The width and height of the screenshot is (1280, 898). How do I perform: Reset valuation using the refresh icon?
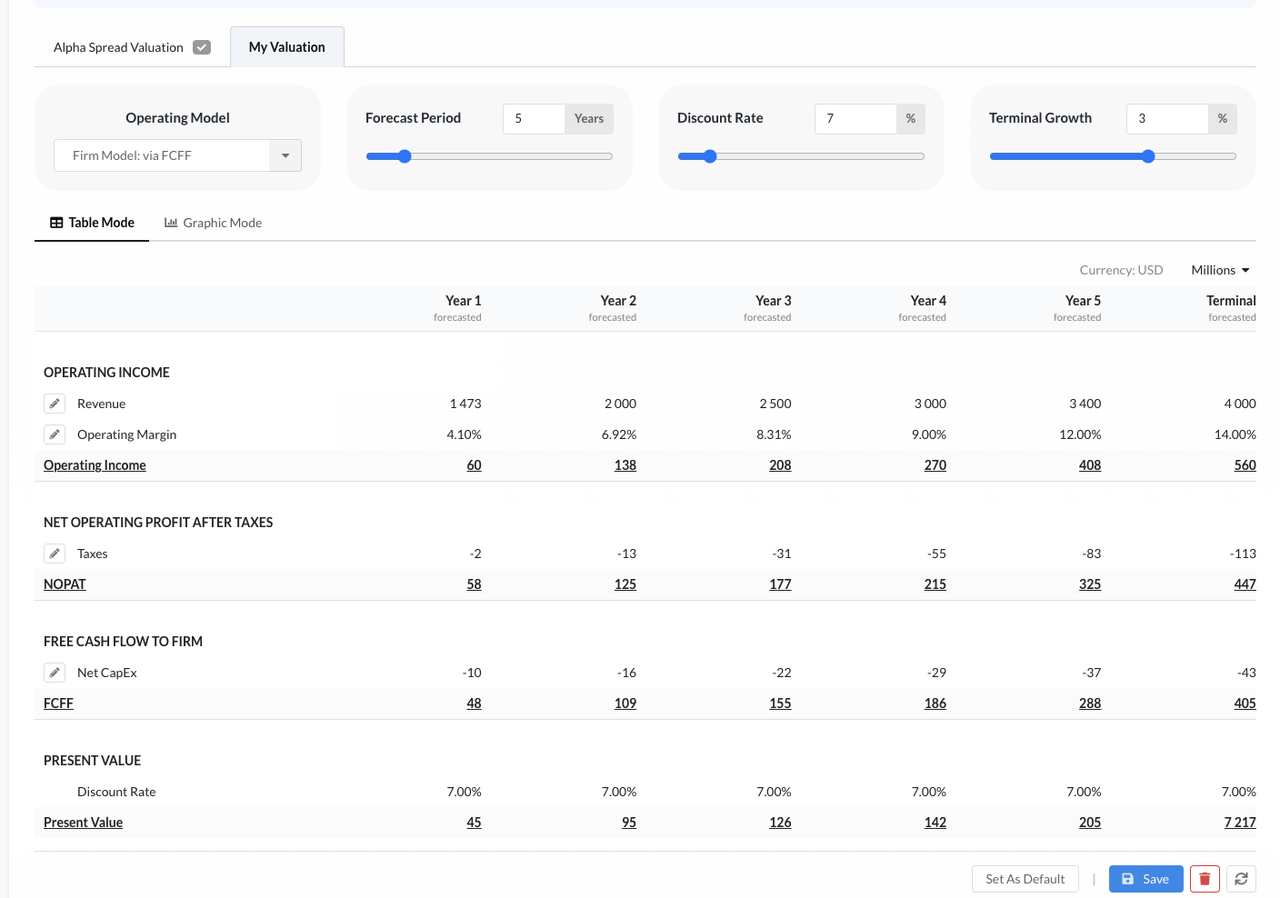1241,878
